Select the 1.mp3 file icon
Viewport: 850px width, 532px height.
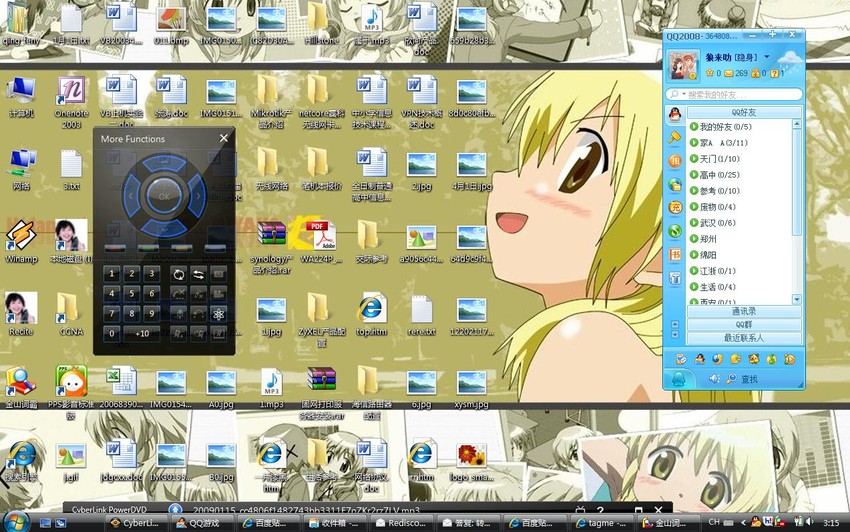(x=271, y=387)
